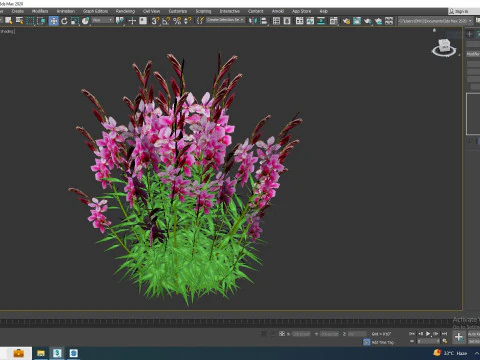Open the Rendering menu
The image size is (480, 360).
[125, 11]
